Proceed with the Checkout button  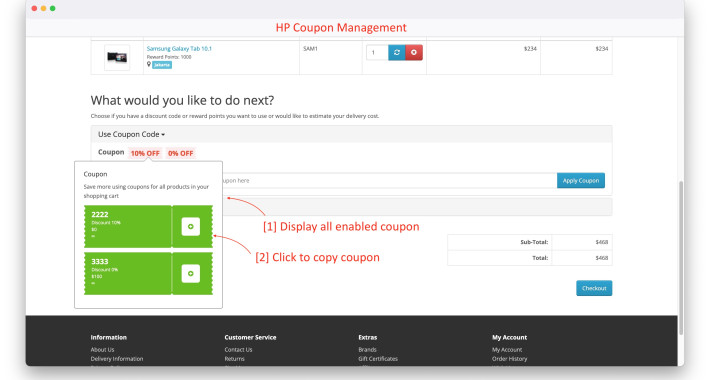[594, 288]
